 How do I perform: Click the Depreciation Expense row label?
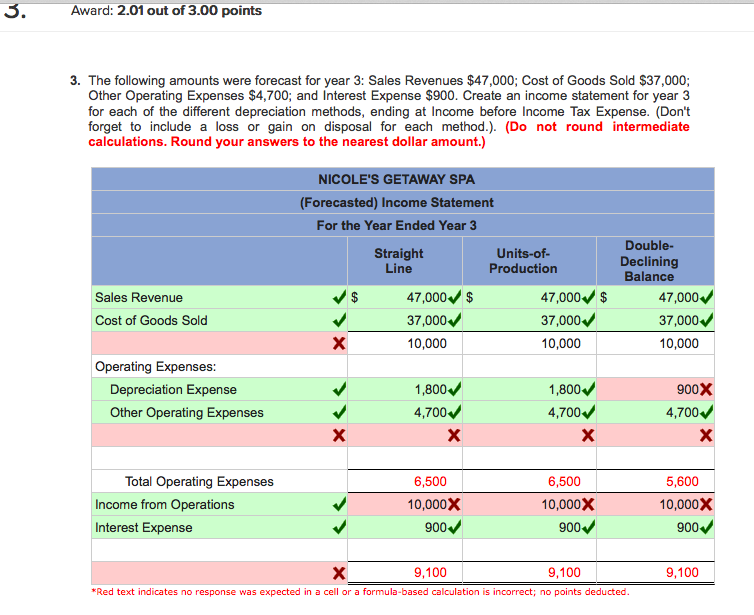[x=173, y=389]
